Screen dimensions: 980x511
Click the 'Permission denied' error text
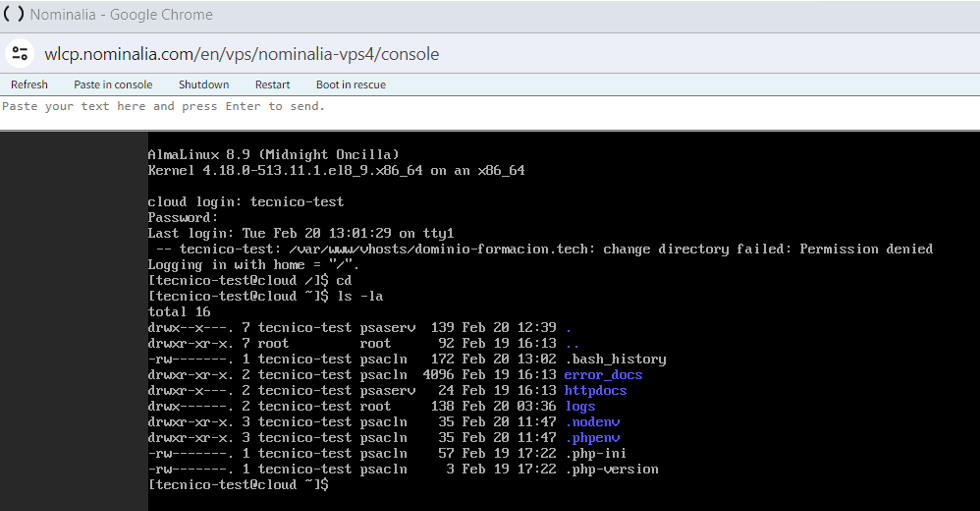point(866,249)
